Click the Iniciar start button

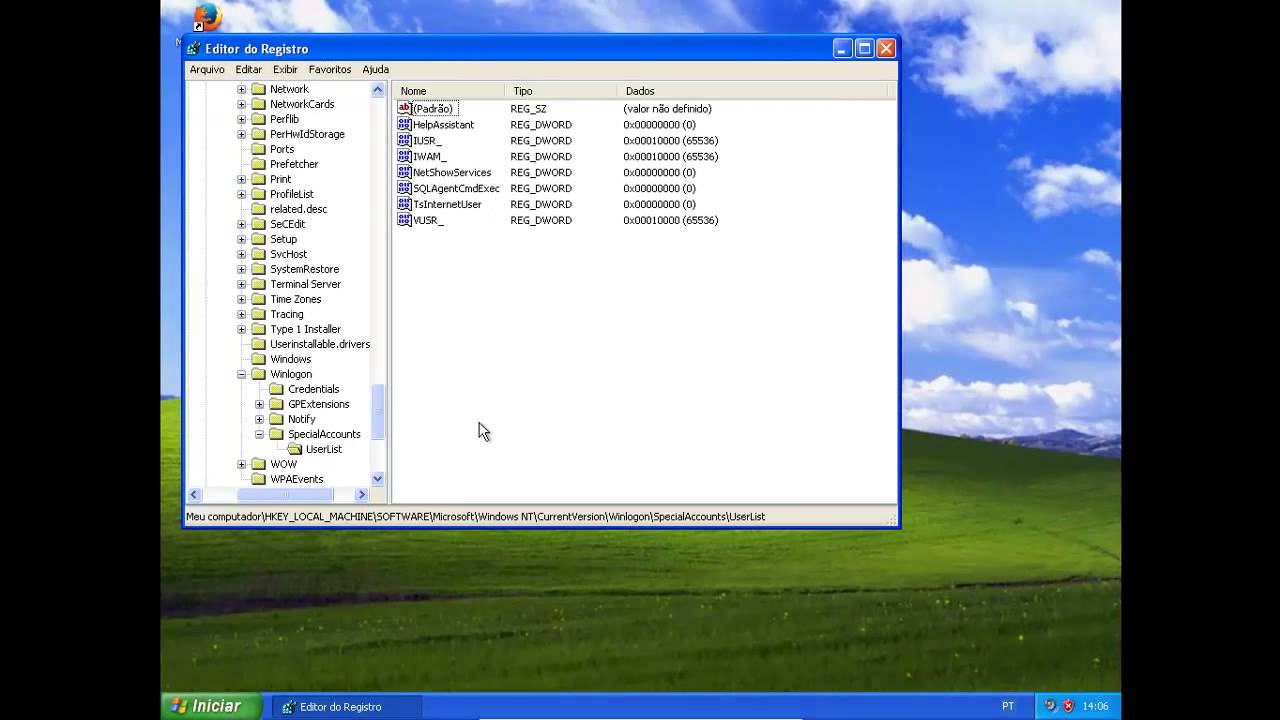click(211, 706)
